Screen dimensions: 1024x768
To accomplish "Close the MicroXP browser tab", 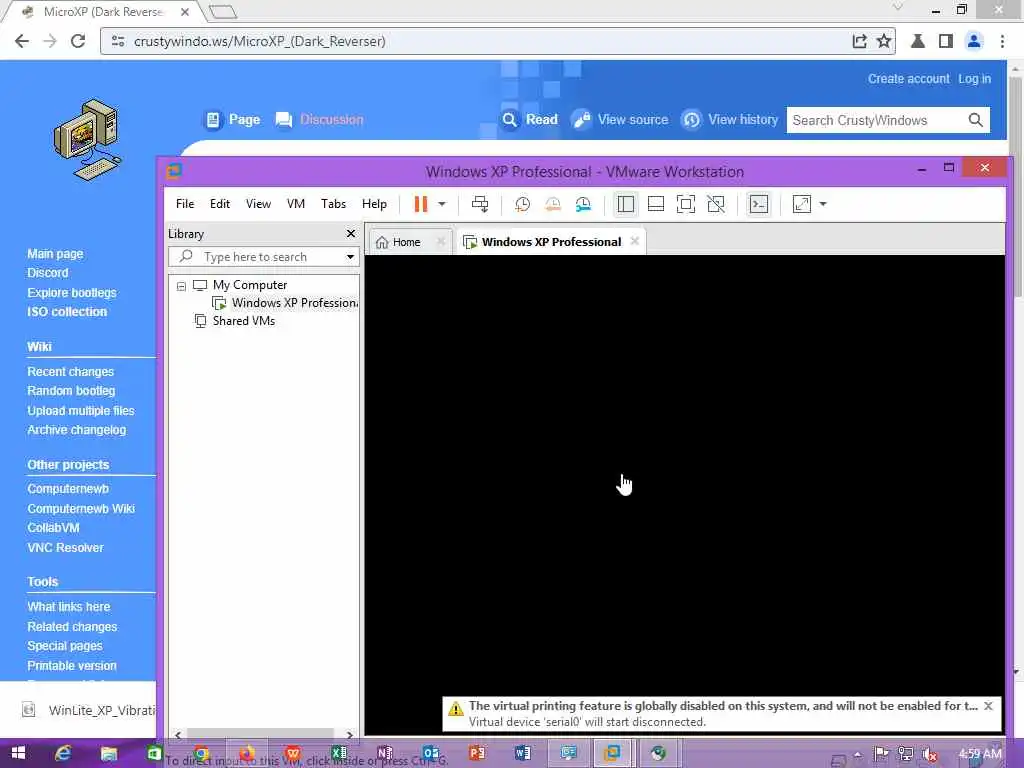I will (x=185, y=12).
